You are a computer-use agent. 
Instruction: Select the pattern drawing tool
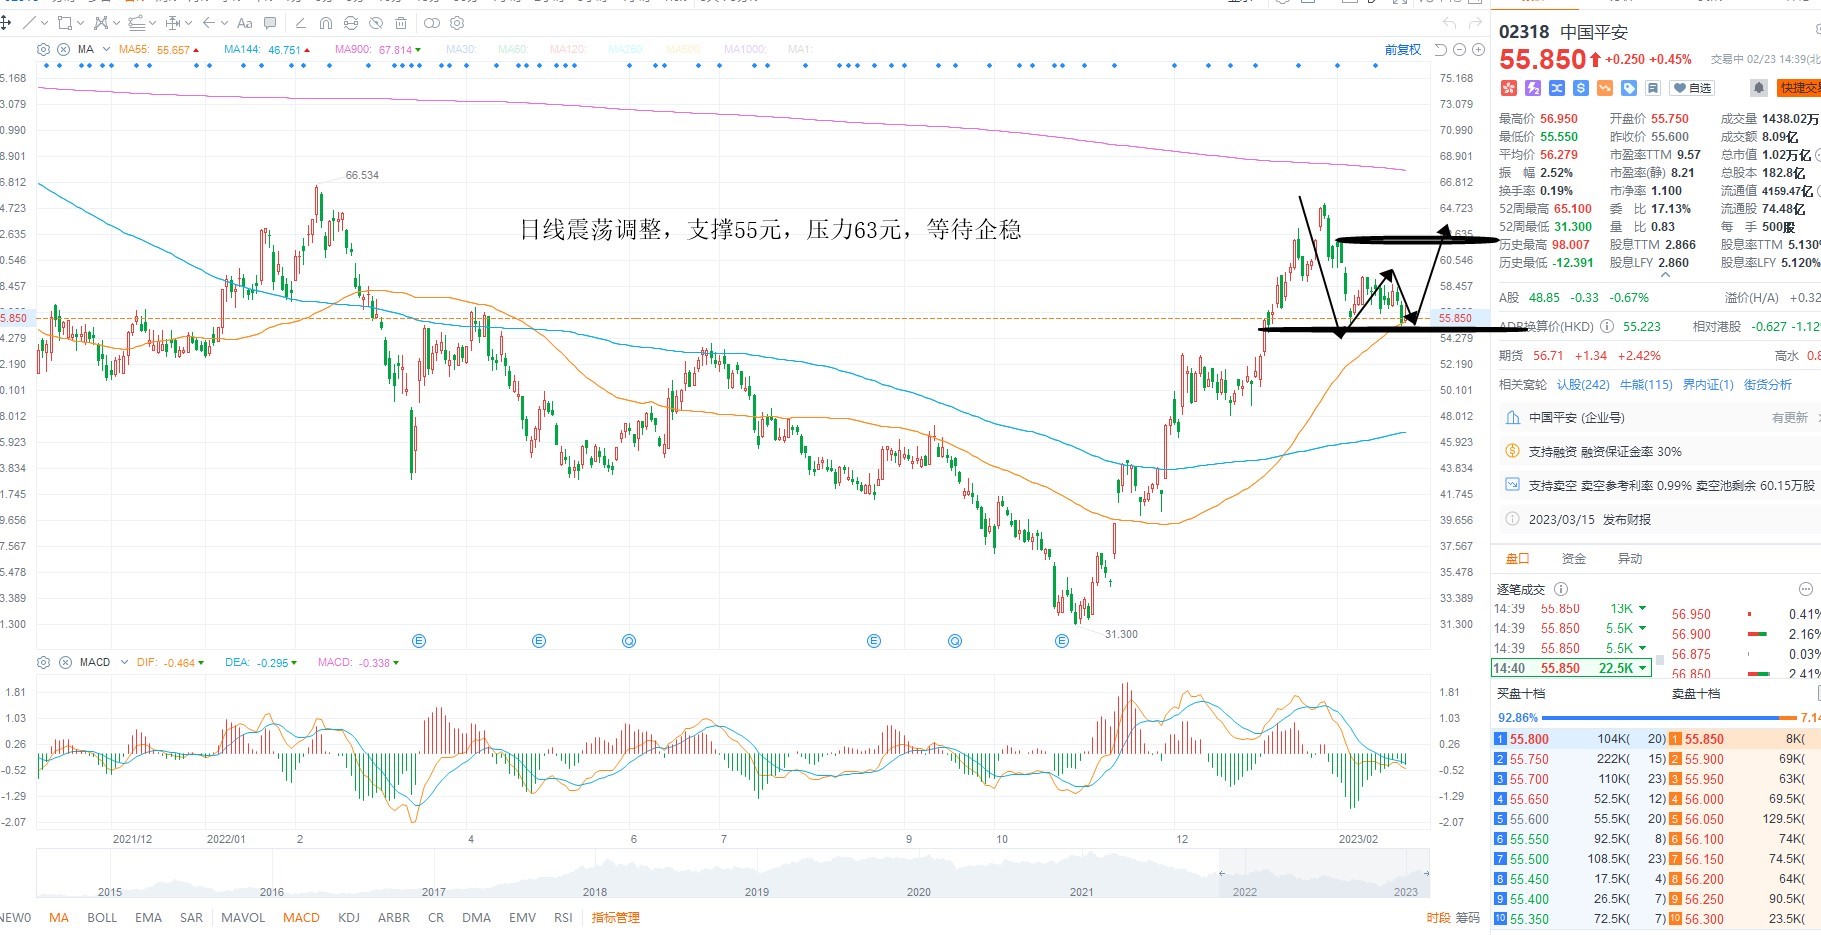point(100,23)
